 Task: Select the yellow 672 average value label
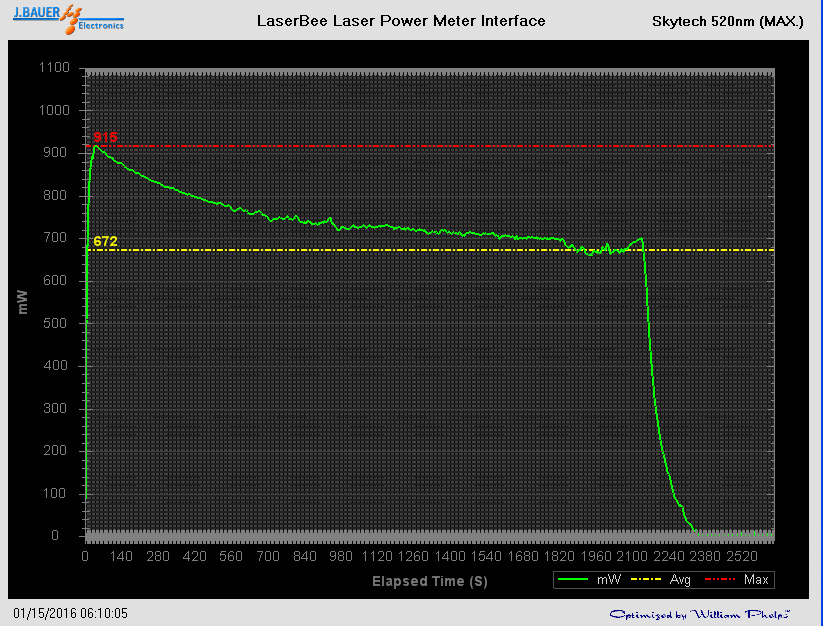click(105, 242)
